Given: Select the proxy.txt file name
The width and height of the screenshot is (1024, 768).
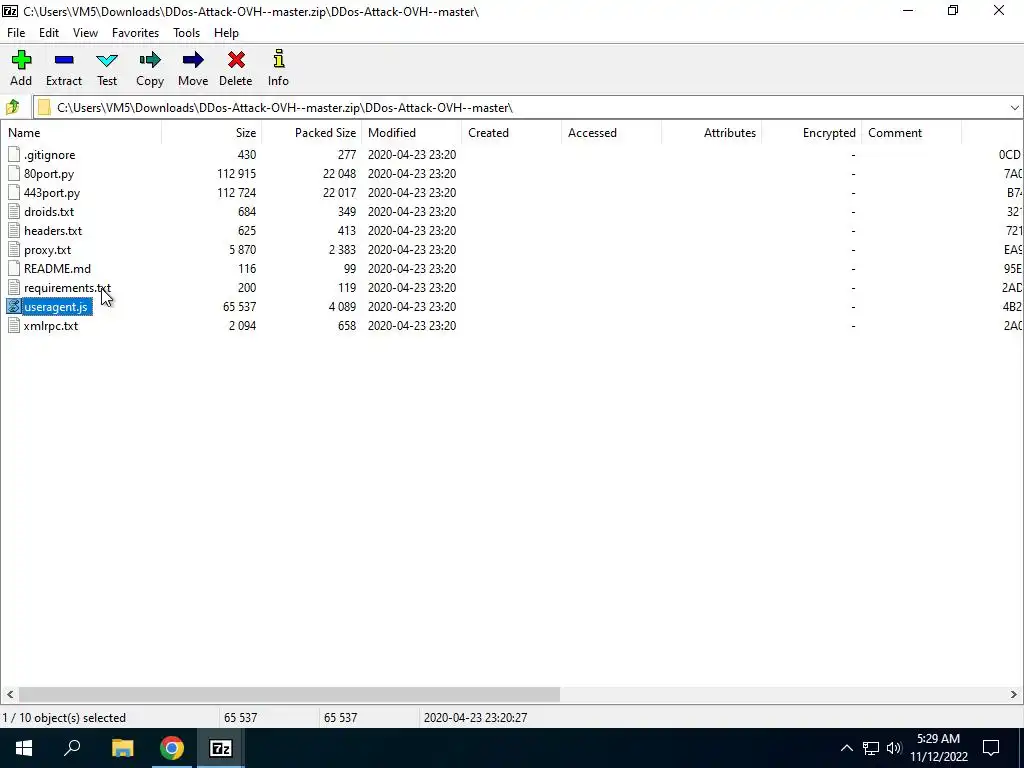Looking at the screenshot, I should pos(48,249).
